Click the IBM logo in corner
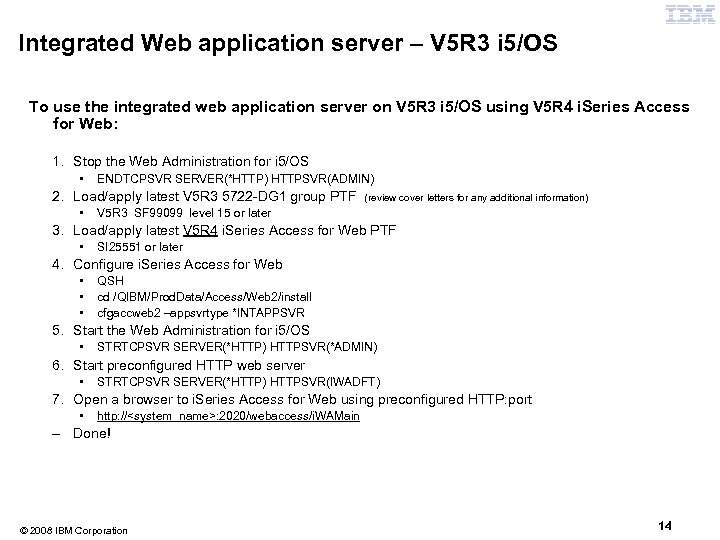Image resolution: width=720 pixels, height=540 pixels. [x=690, y=14]
